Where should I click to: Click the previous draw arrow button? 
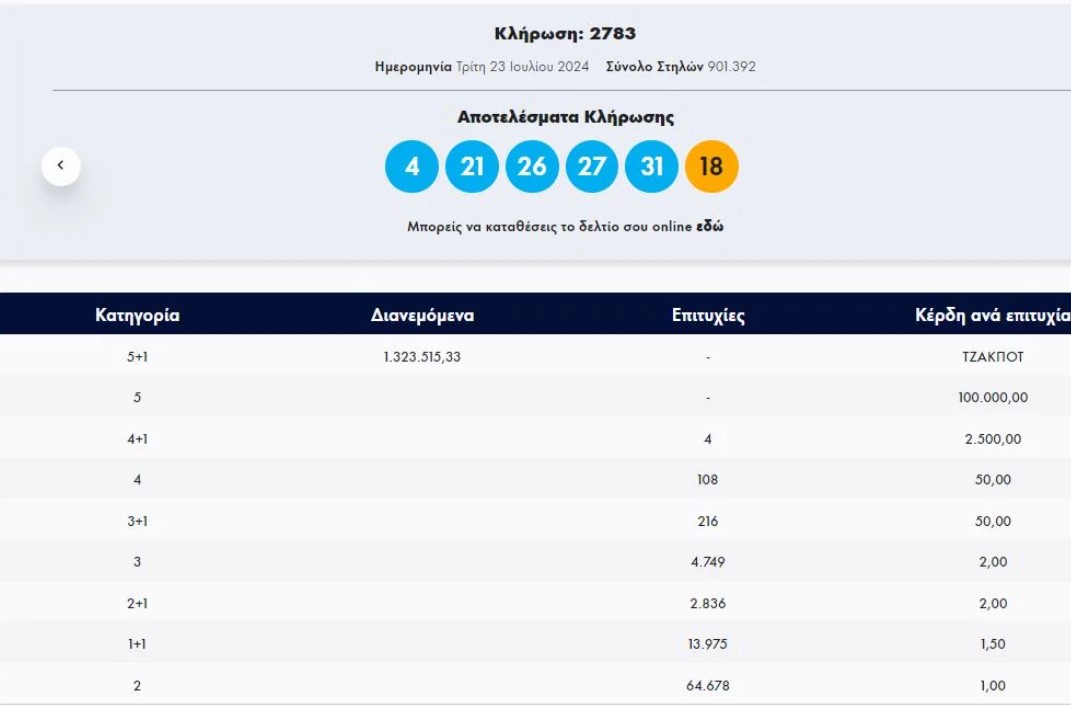coord(61,166)
